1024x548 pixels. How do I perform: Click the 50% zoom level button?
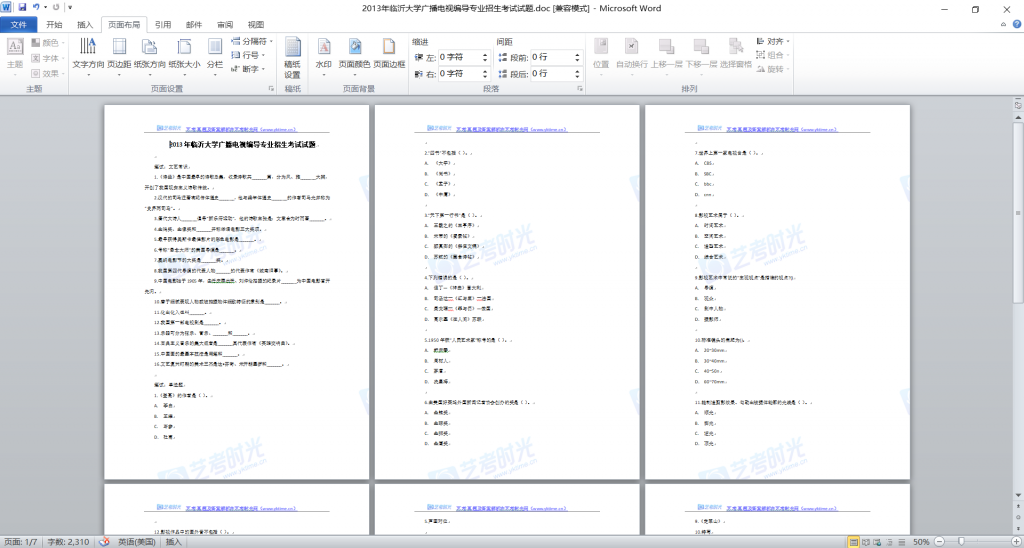(919, 541)
